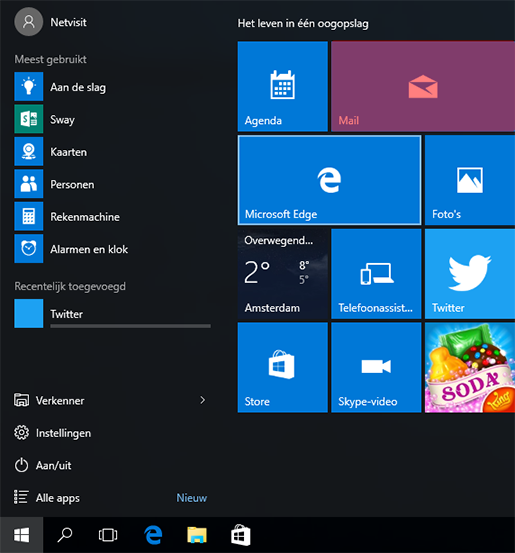This screenshot has height=553, width=515.
Task: Click the Alarmen en klok icon
Action: click(29, 249)
